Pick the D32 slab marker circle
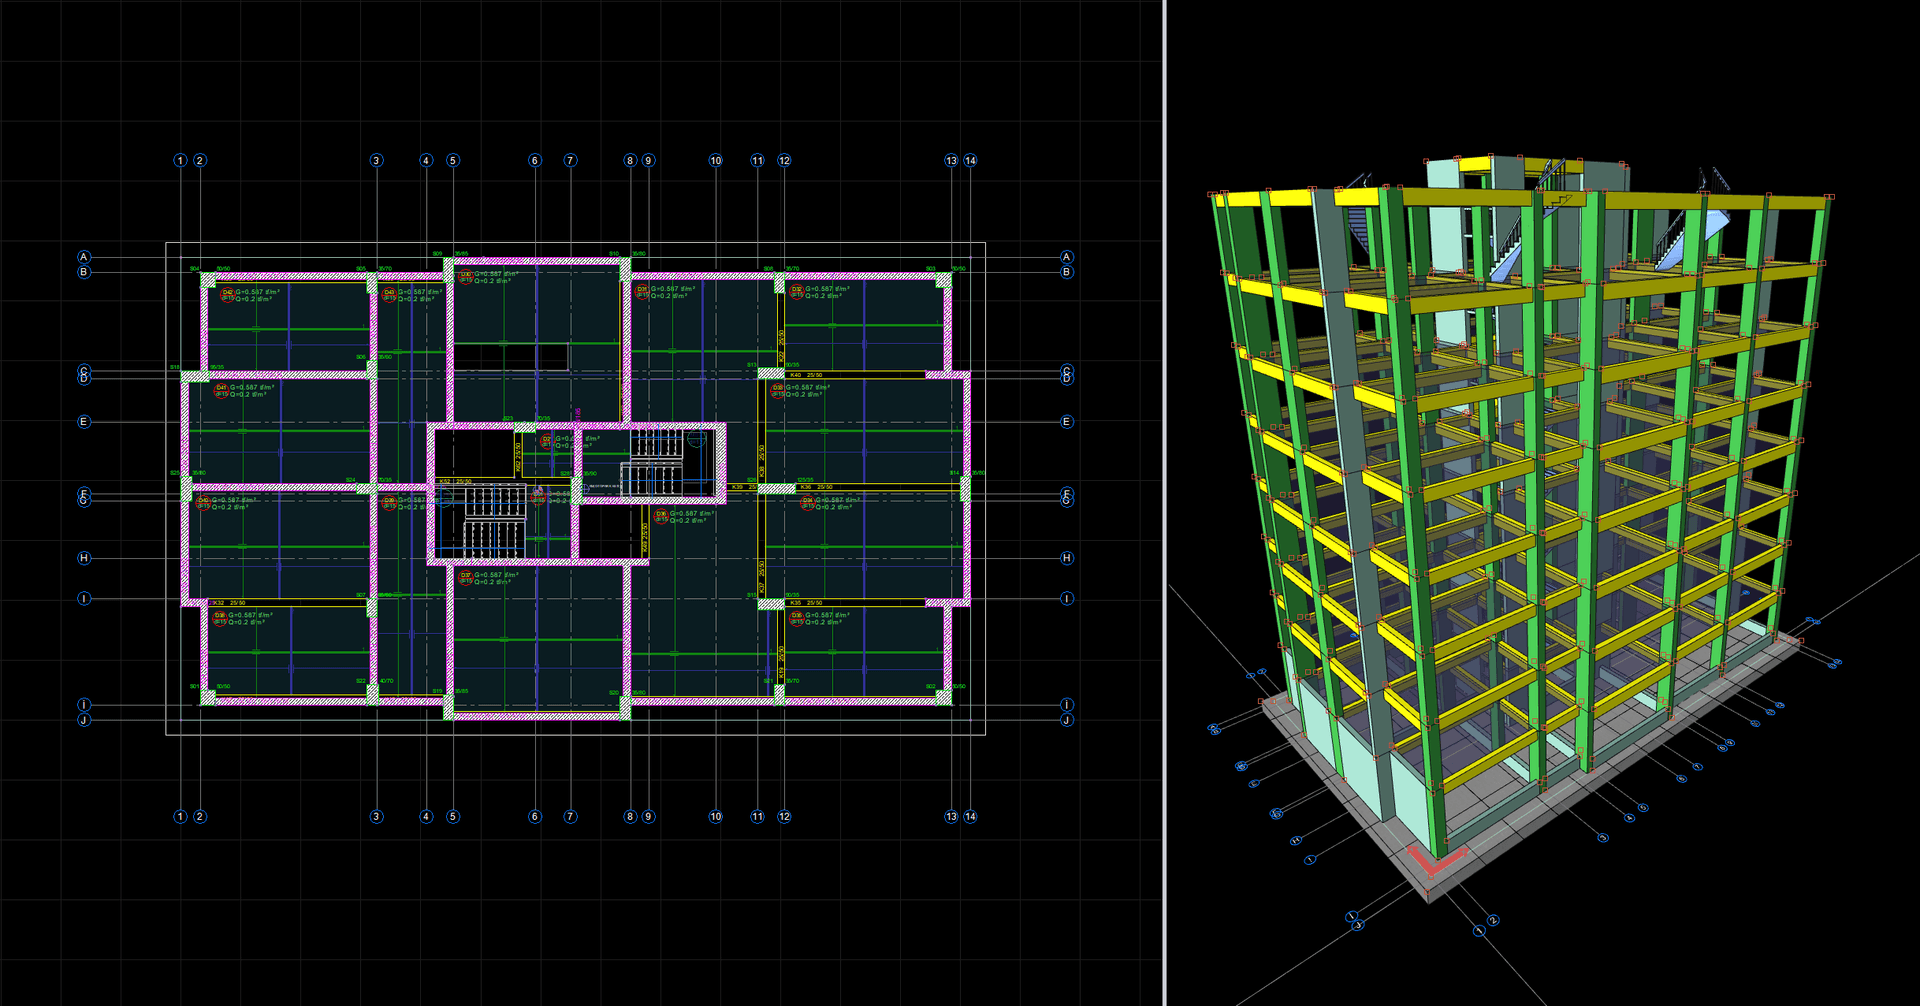The width and height of the screenshot is (1920, 1006). tap(797, 292)
